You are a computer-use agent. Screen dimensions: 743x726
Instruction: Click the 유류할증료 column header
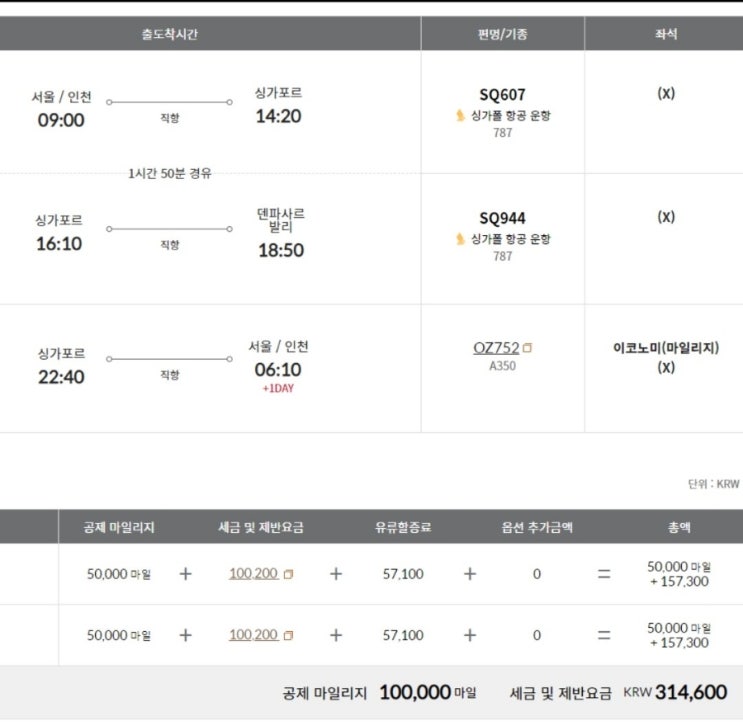403,527
